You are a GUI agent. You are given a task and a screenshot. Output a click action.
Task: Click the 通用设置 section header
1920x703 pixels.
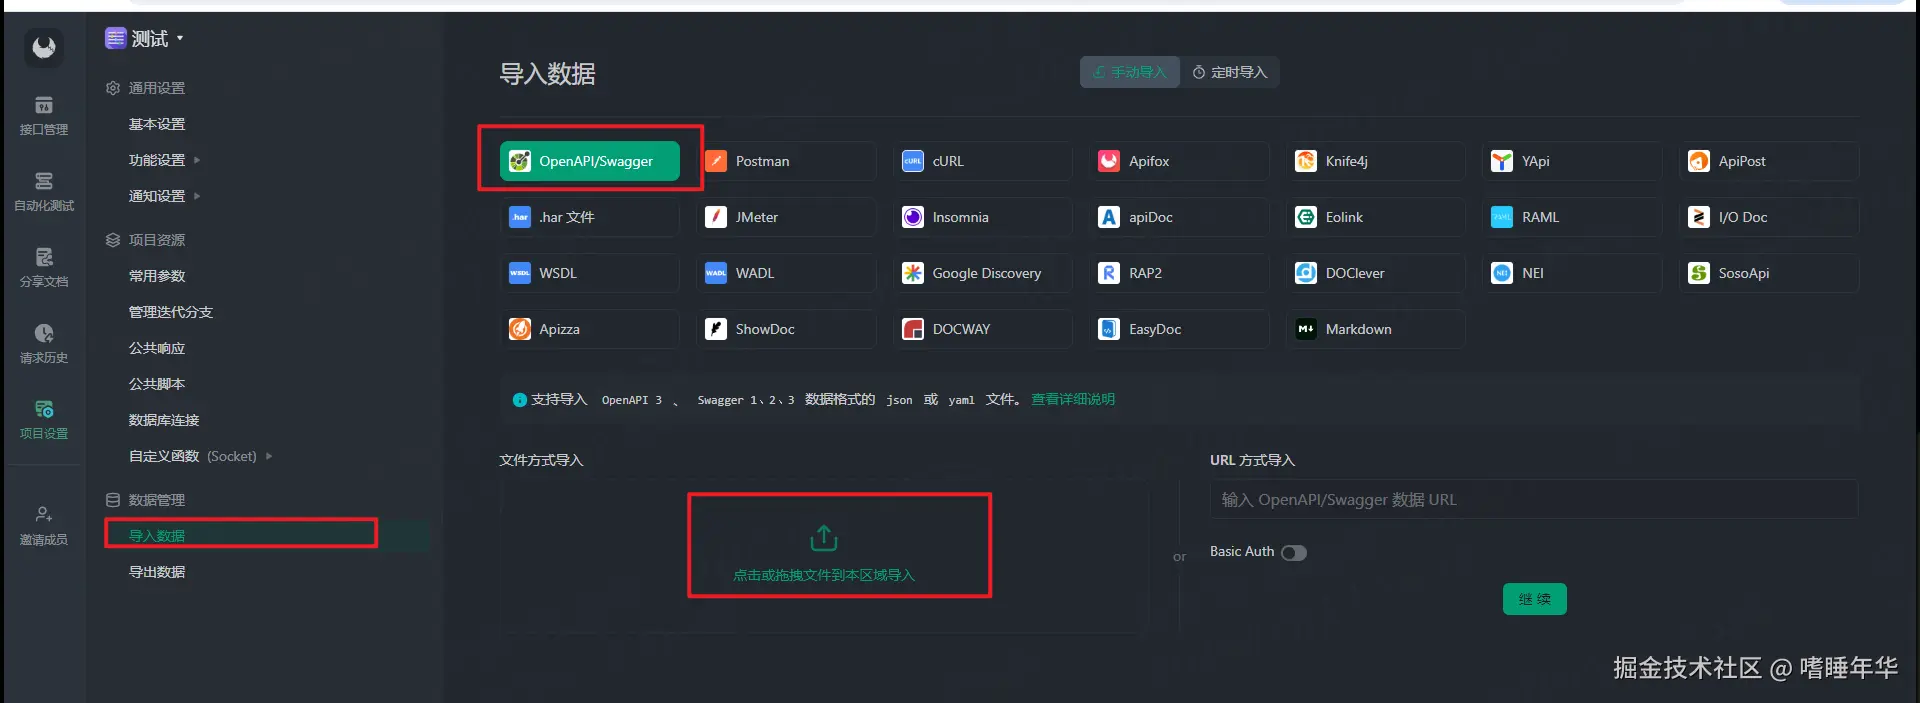[146, 88]
